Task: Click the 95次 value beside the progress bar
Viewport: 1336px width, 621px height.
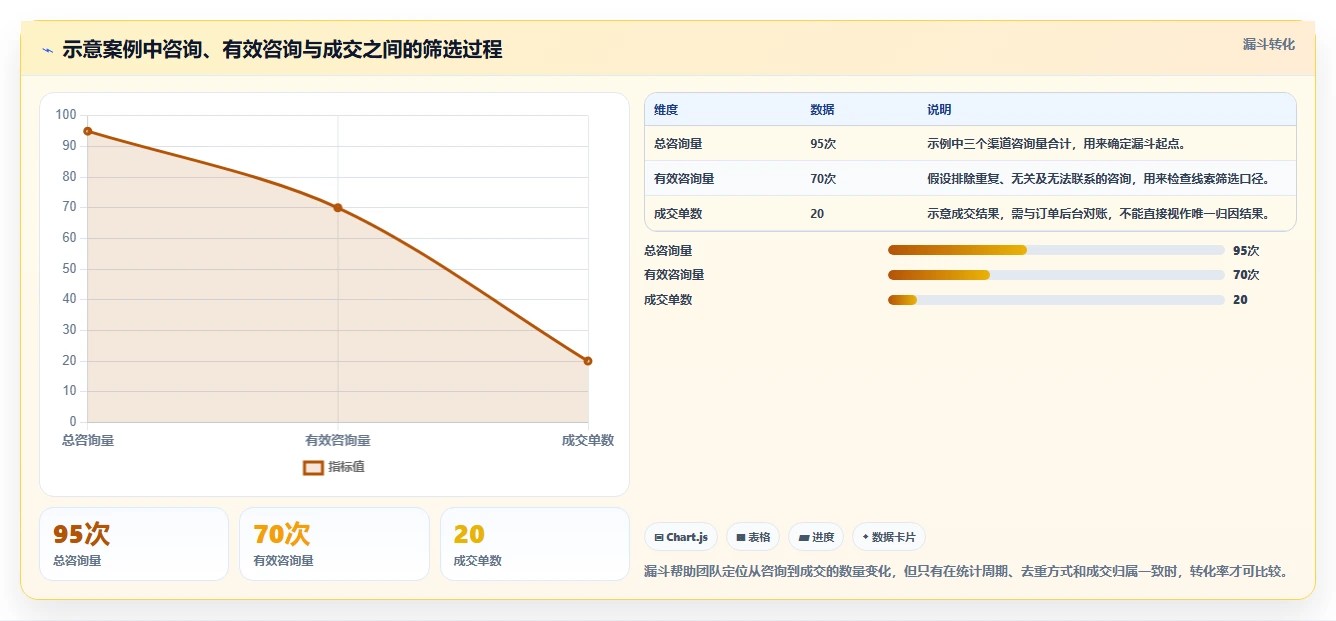Action: pyautogui.click(x=1246, y=251)
